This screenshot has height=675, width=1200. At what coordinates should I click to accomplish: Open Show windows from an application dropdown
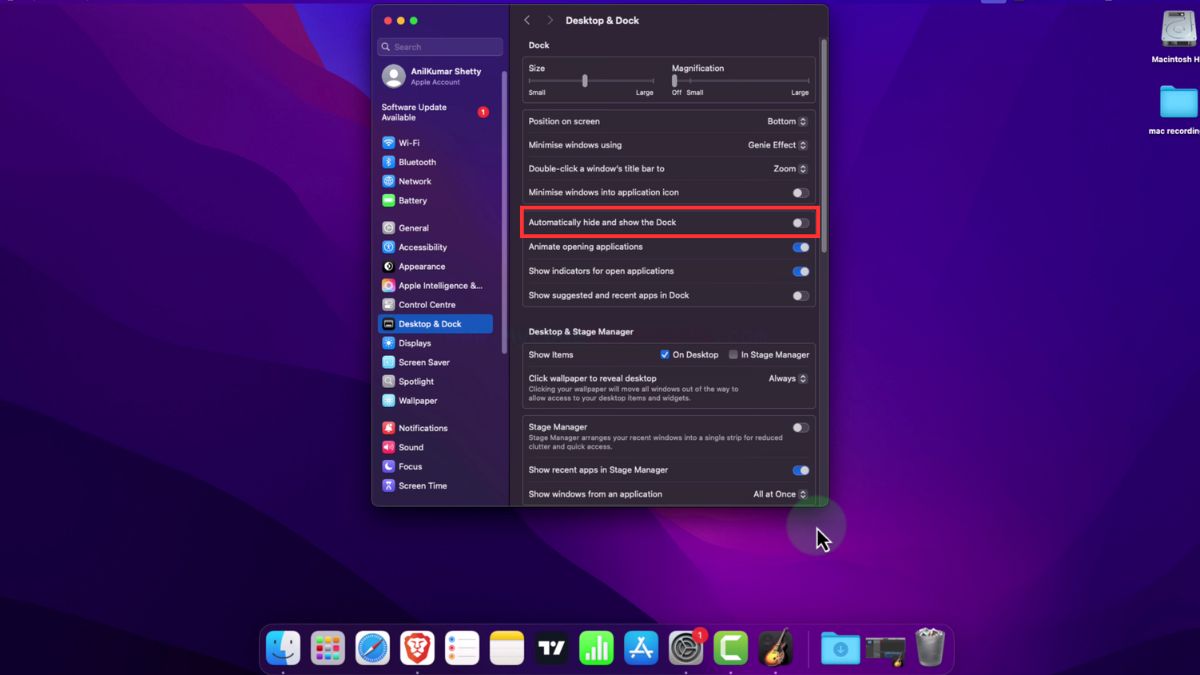click(x=780, y=494)
